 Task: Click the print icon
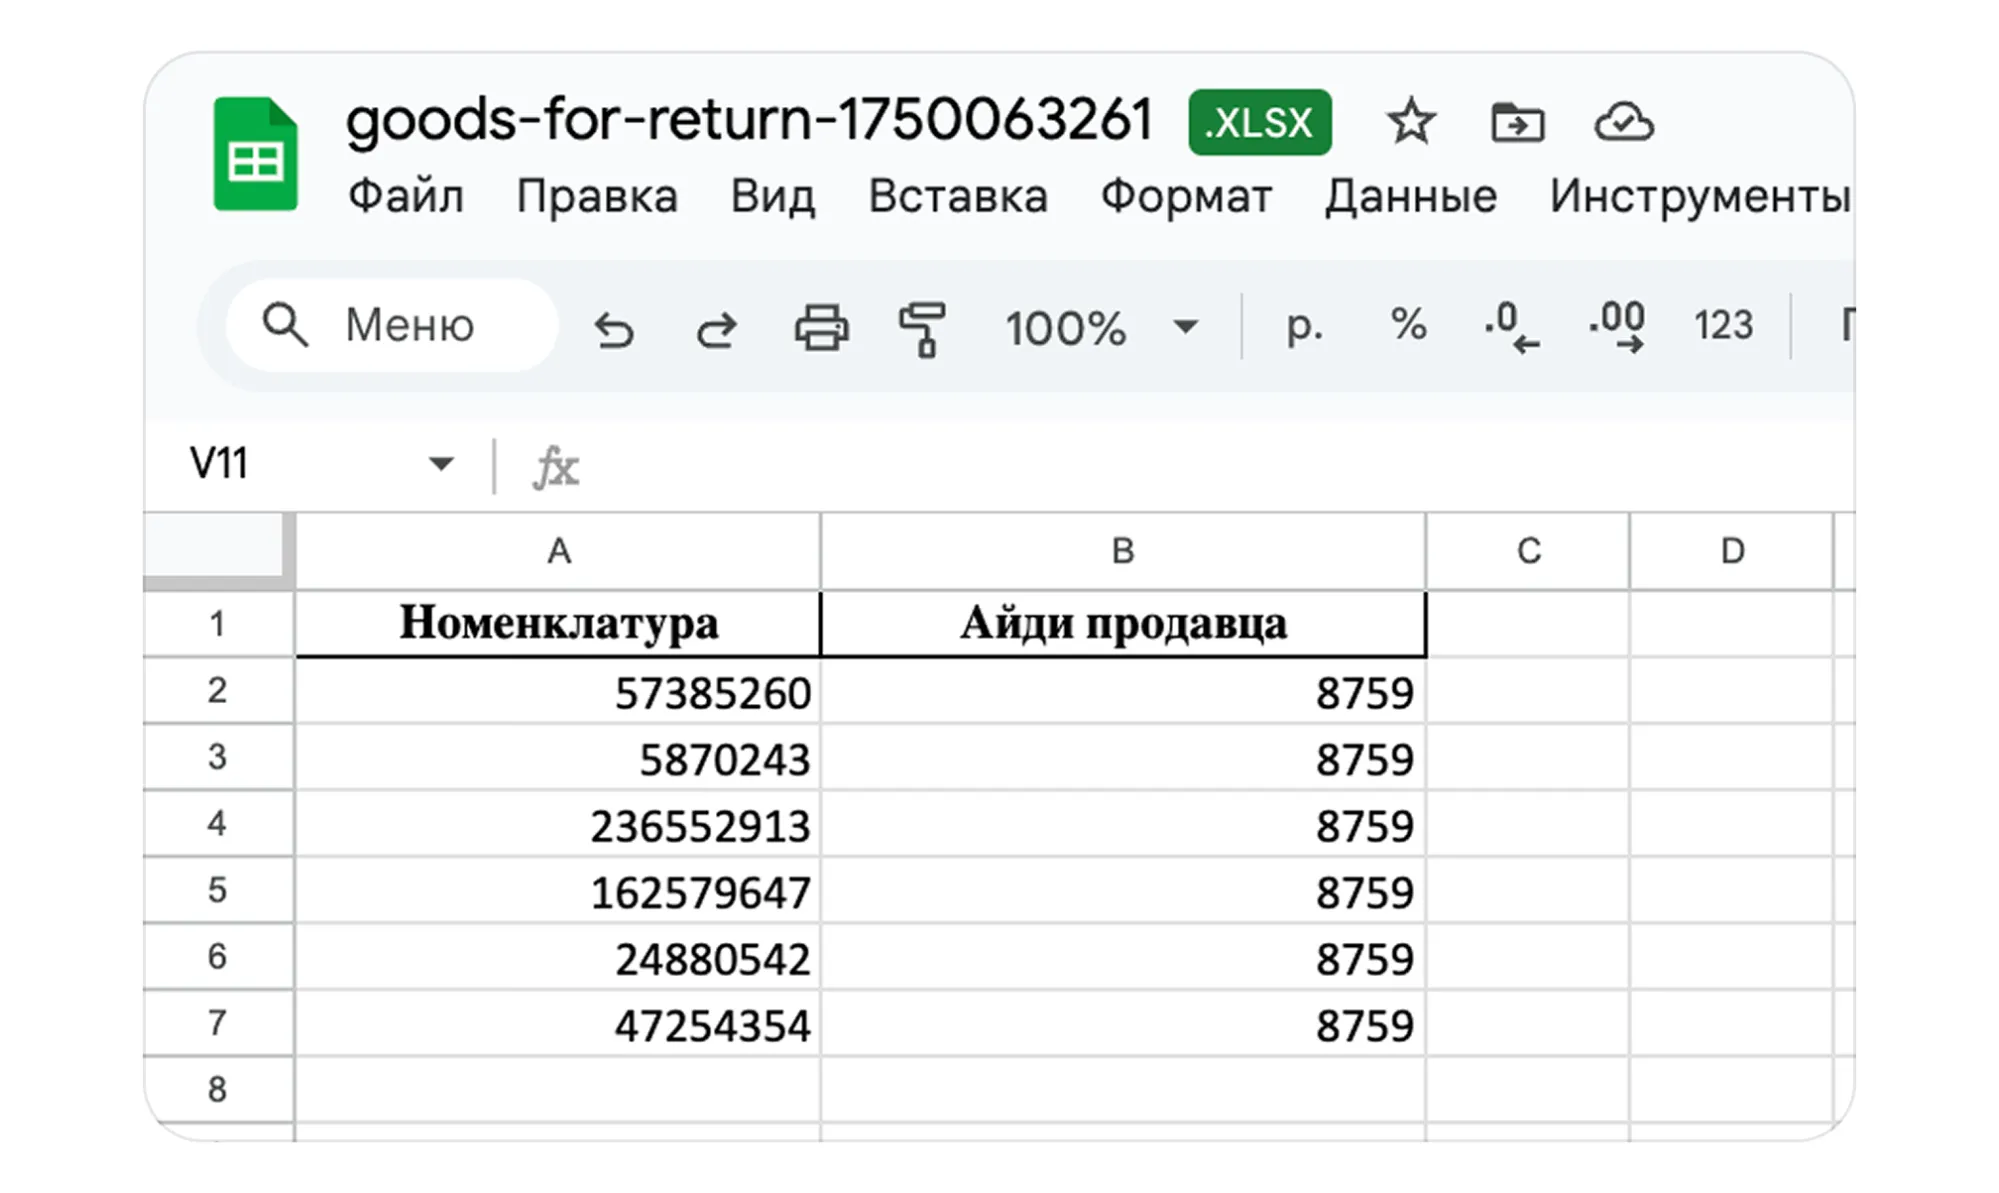pyautogui.click(x=821, y=328)
